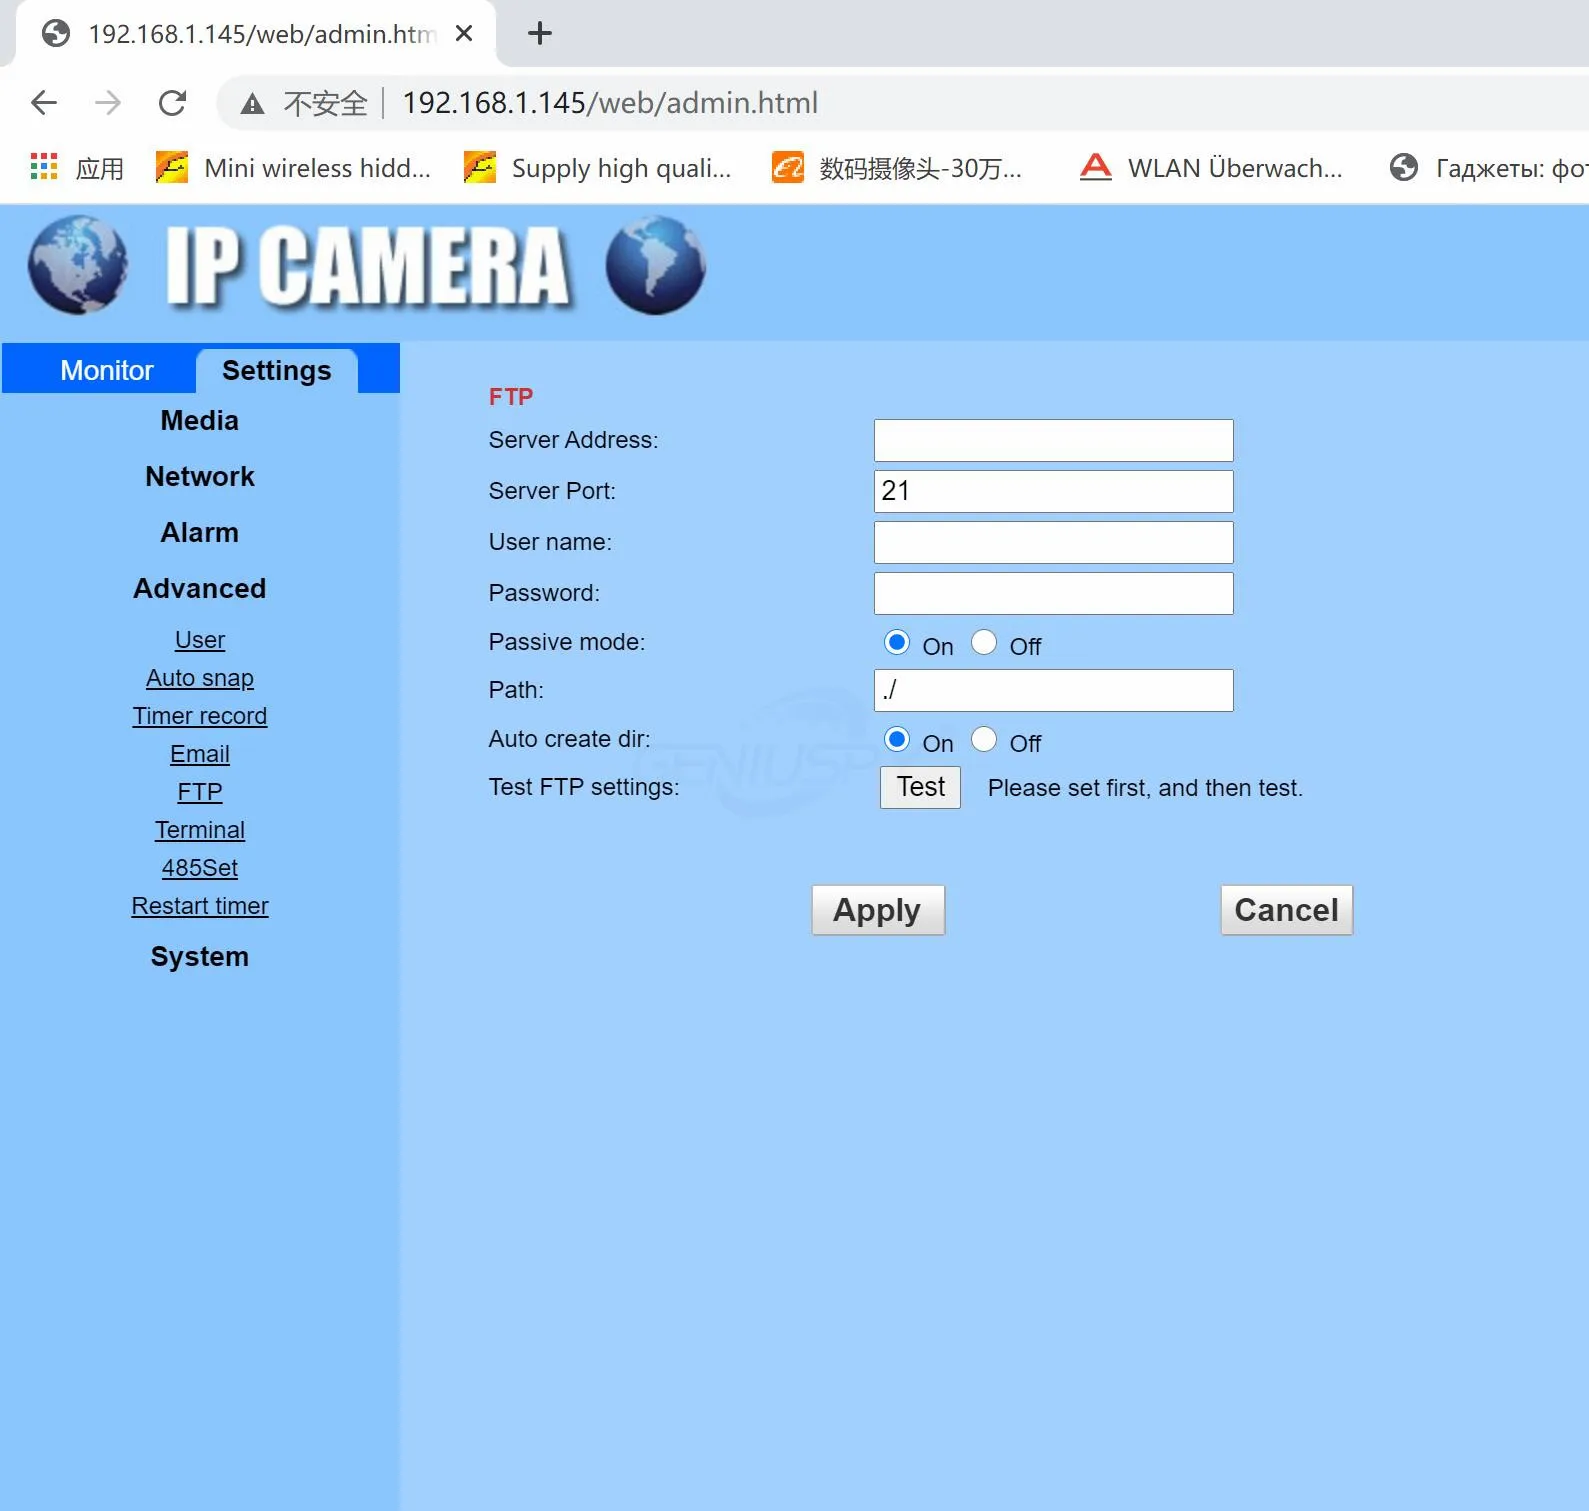
Task: Expand the Alarm settings section
Action: (x=200, y=532)
